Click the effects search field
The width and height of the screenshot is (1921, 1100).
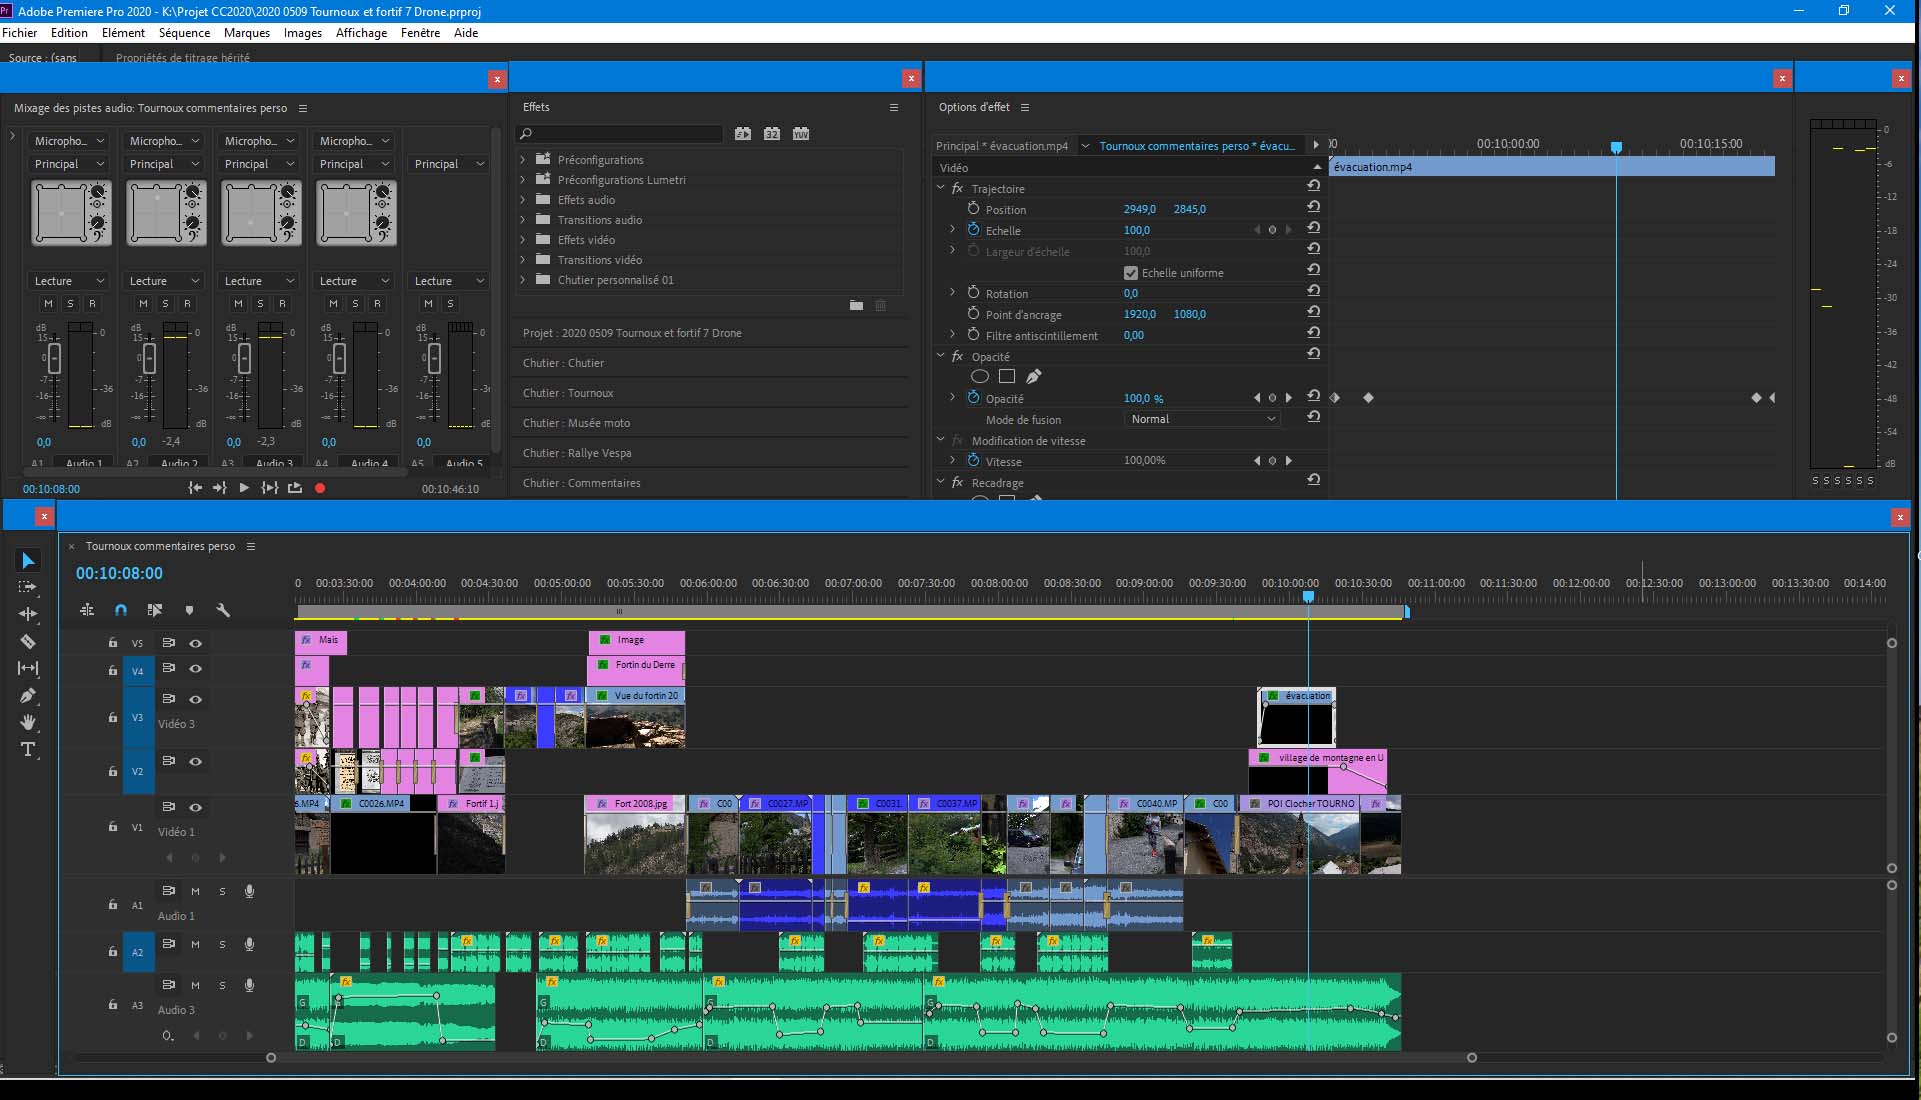pos(619,133)
